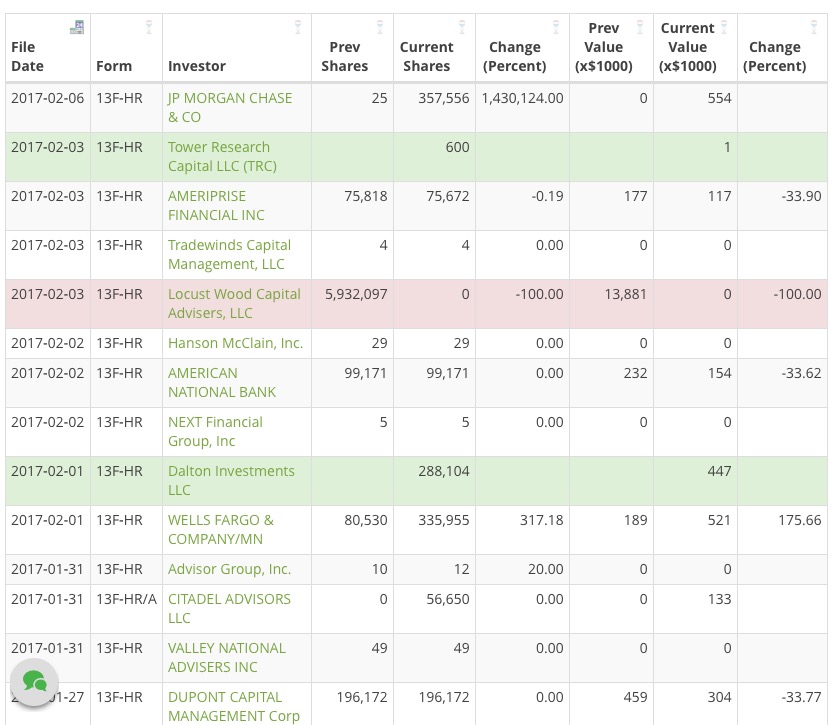Viewport: 832px width, 725px height.
Task: Sort by Prev Value icon
Action: [x=640, y=27]
